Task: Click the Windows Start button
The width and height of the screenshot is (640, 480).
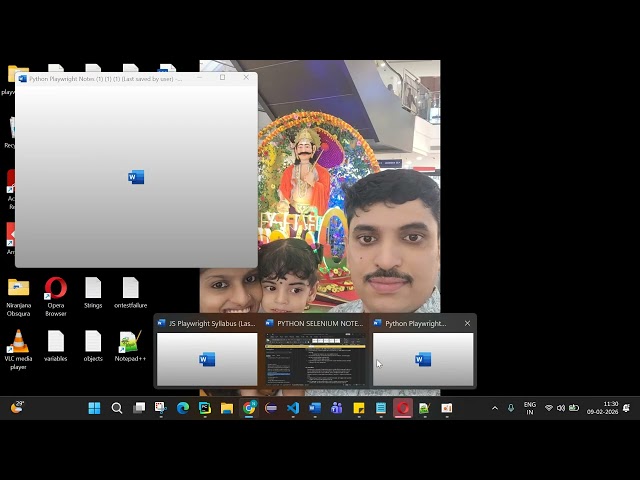Action: point(94,408)
